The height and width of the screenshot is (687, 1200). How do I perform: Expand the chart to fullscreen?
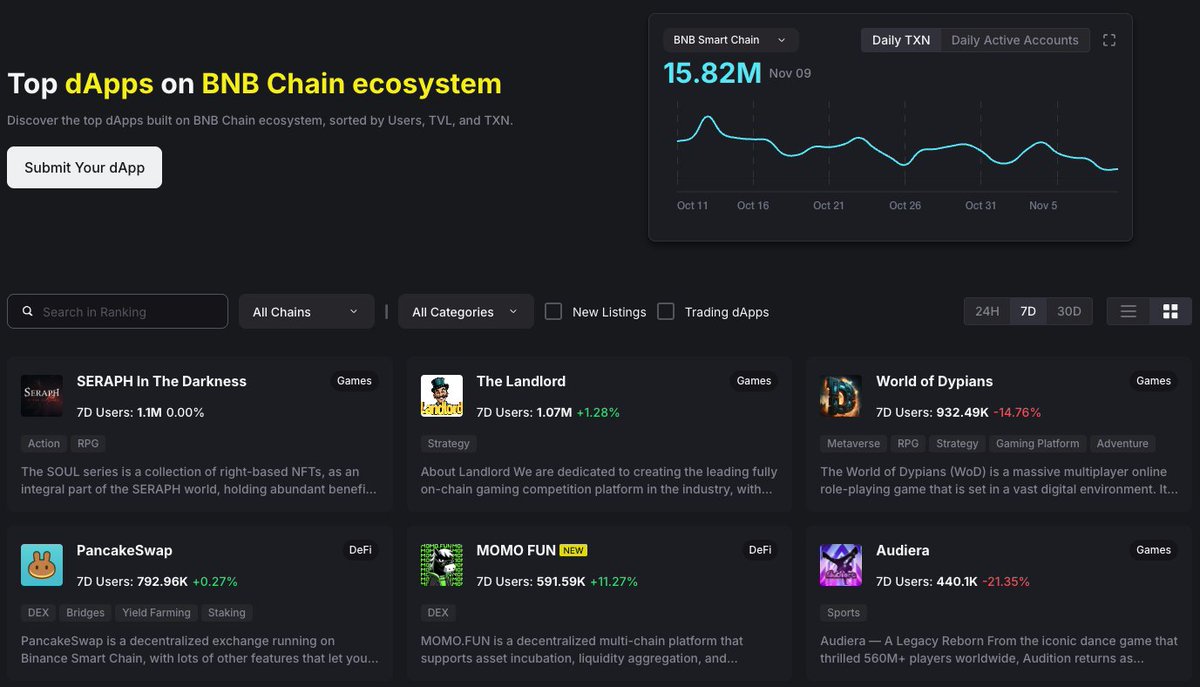(1109, 40)
